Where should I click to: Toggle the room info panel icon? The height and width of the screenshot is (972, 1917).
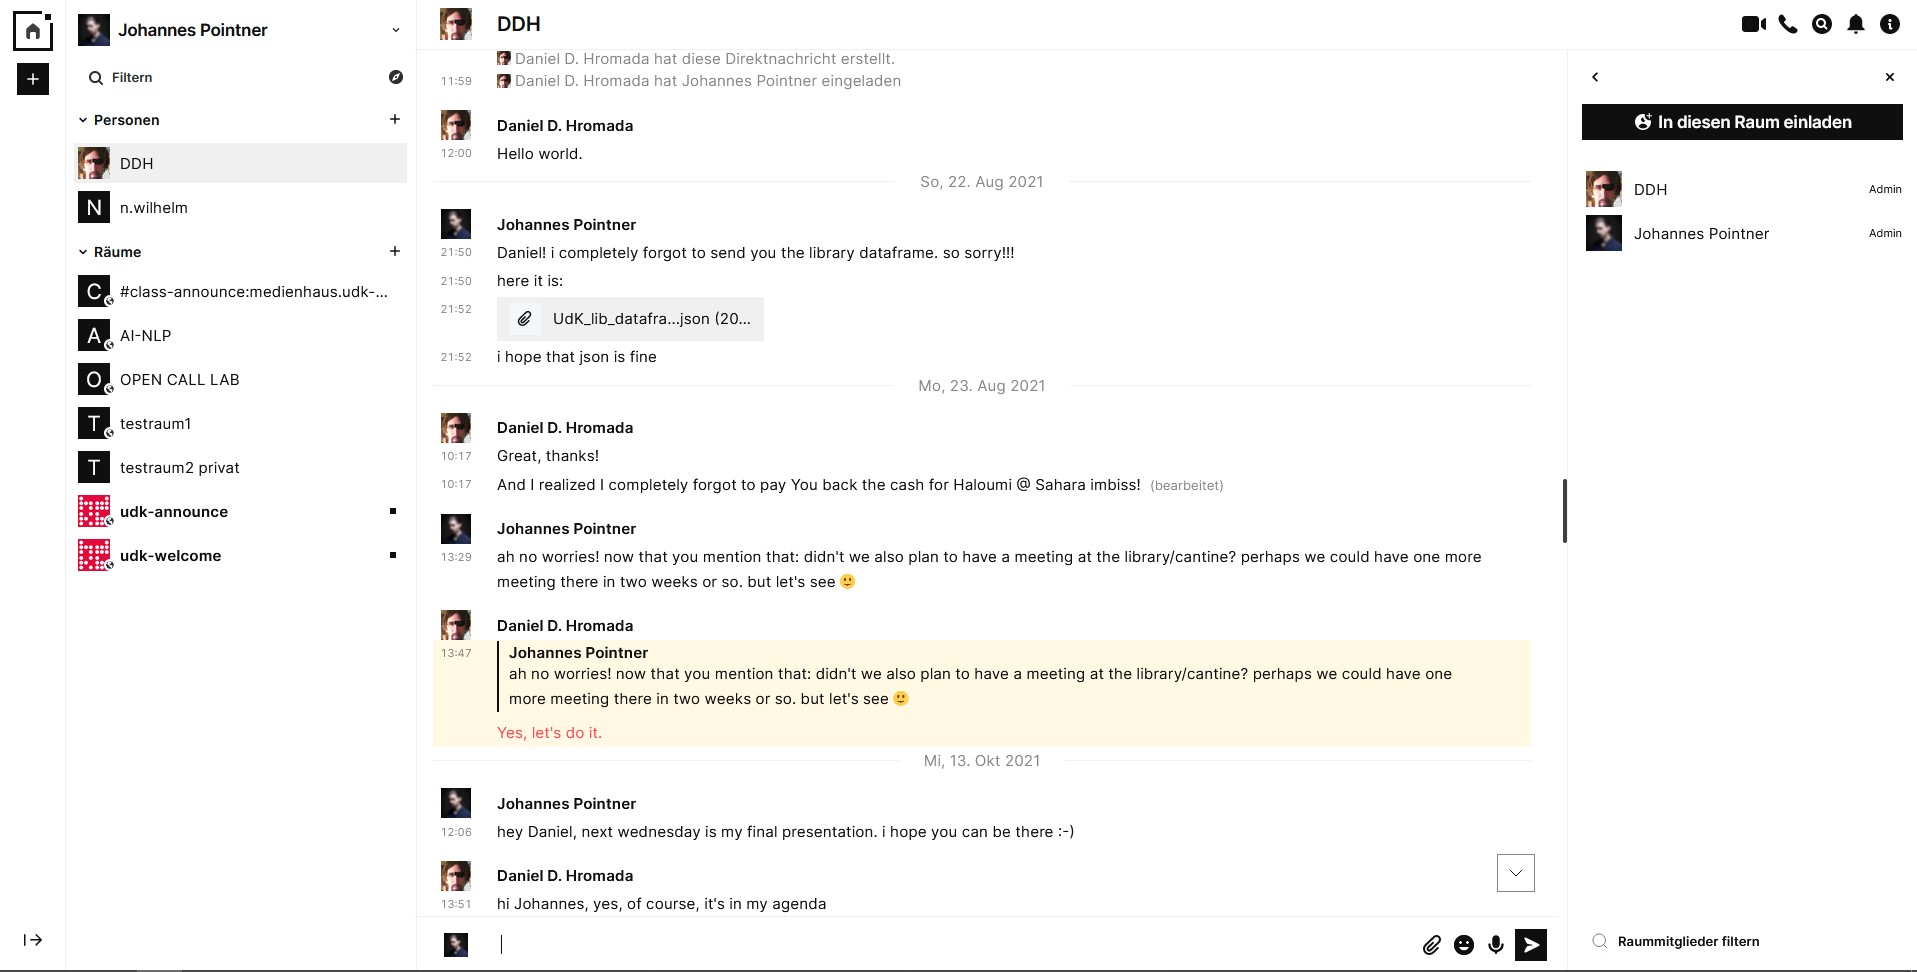pos(1890,25)
